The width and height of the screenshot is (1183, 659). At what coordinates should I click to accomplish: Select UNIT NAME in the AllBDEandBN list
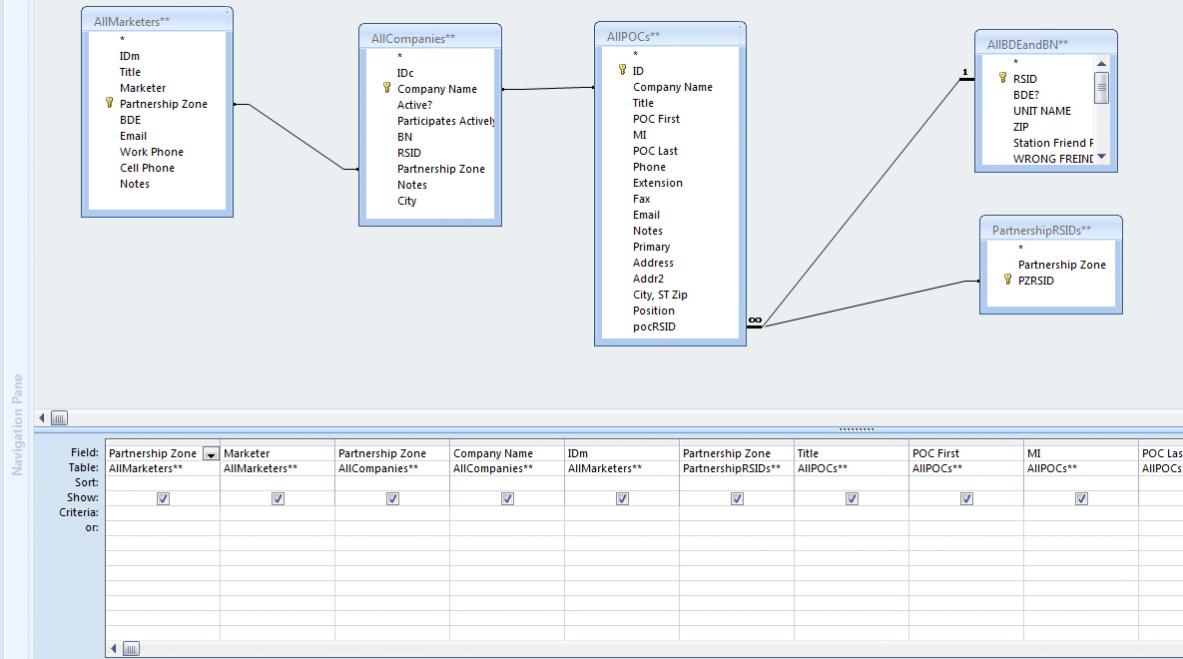click(1042, 111)
